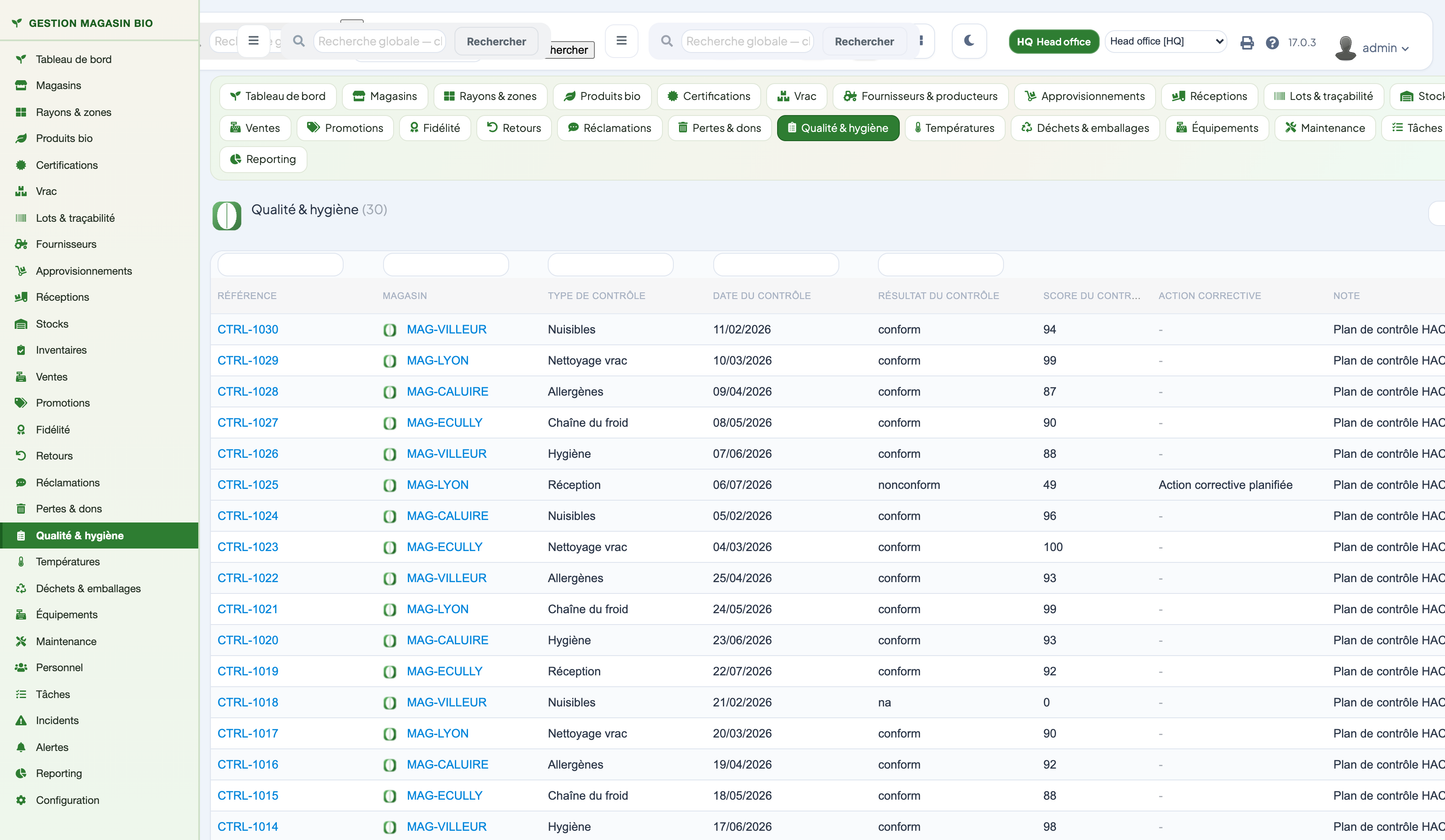
Task: Sort by the RÉFÉRENCE column header
Action: pos(247,296)
